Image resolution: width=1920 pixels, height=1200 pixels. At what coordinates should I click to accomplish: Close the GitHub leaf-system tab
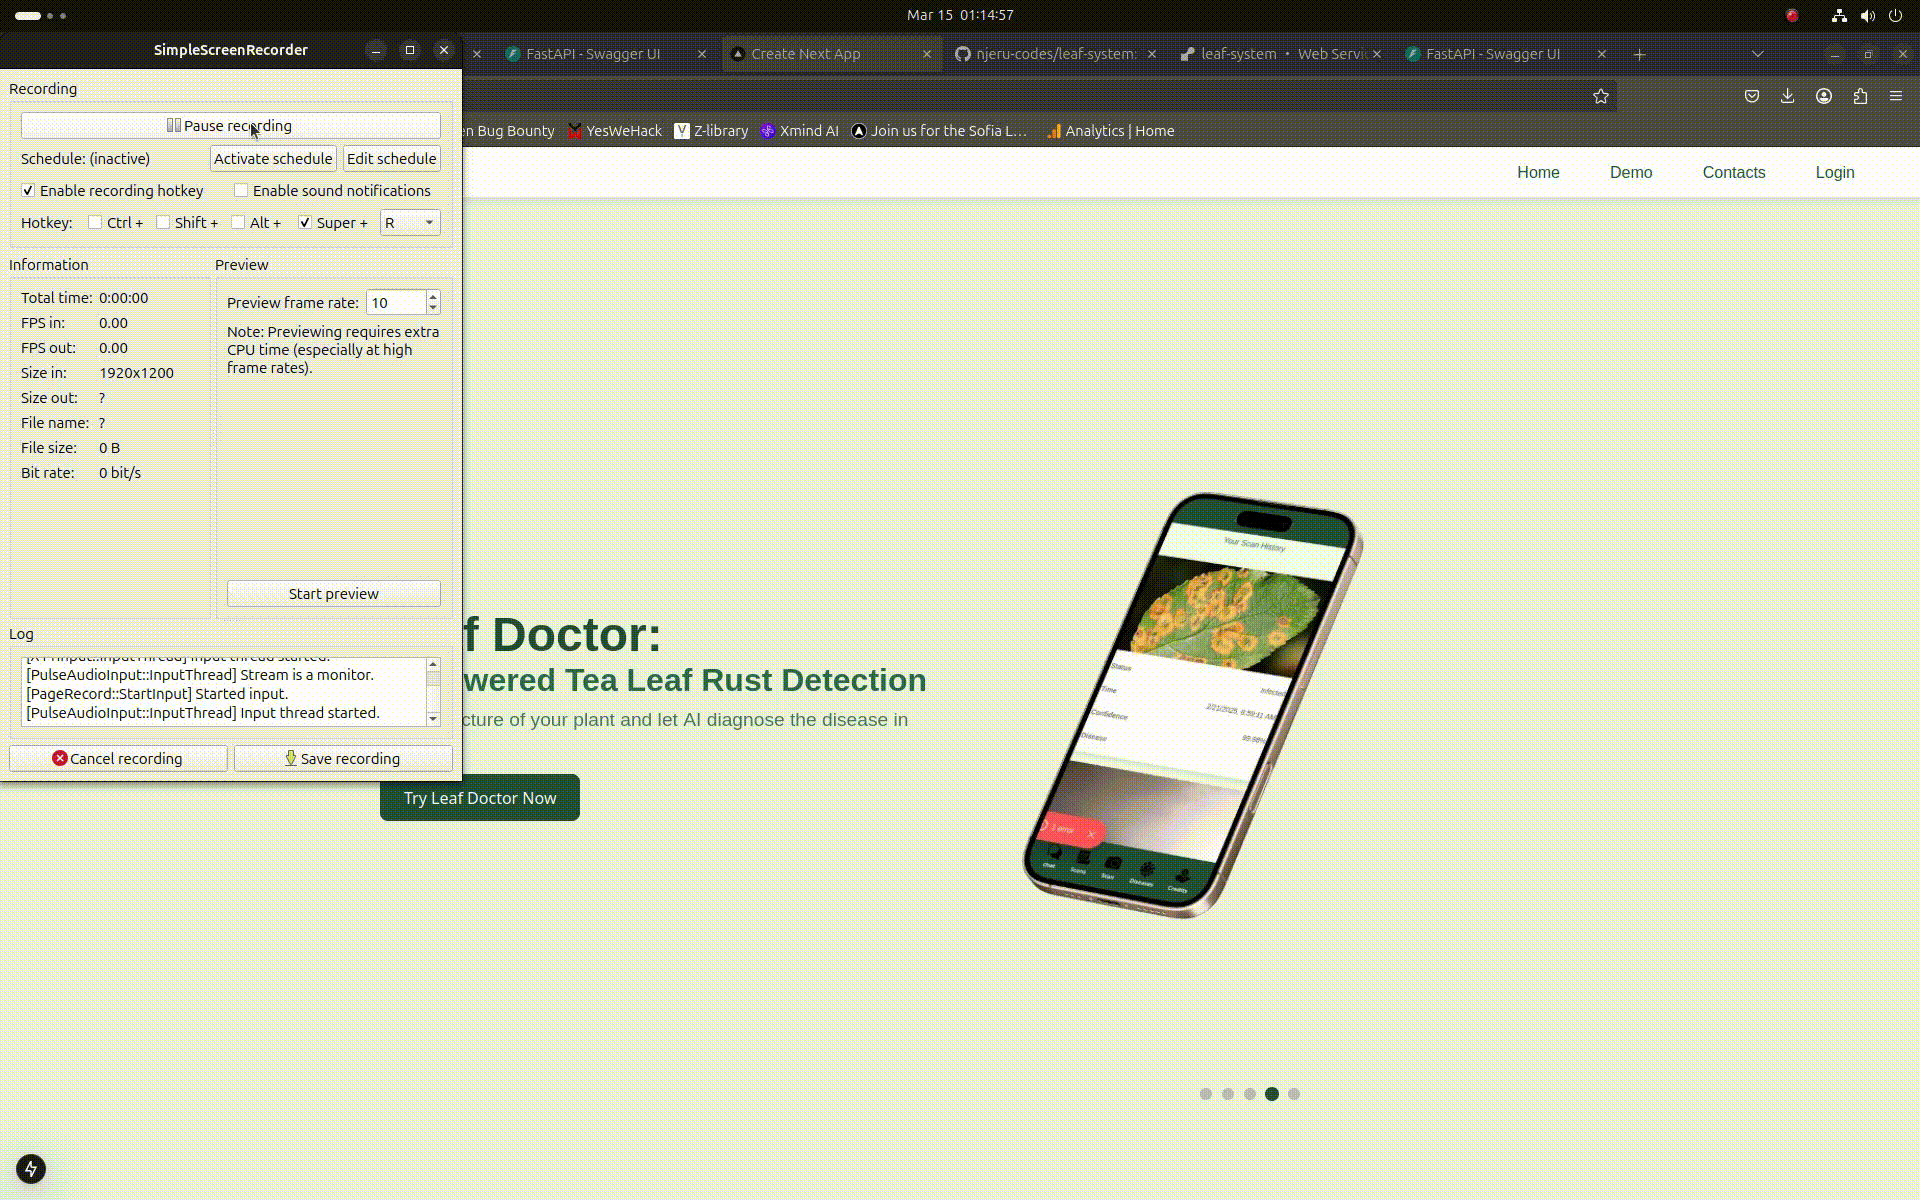(x=1152, y=54)
